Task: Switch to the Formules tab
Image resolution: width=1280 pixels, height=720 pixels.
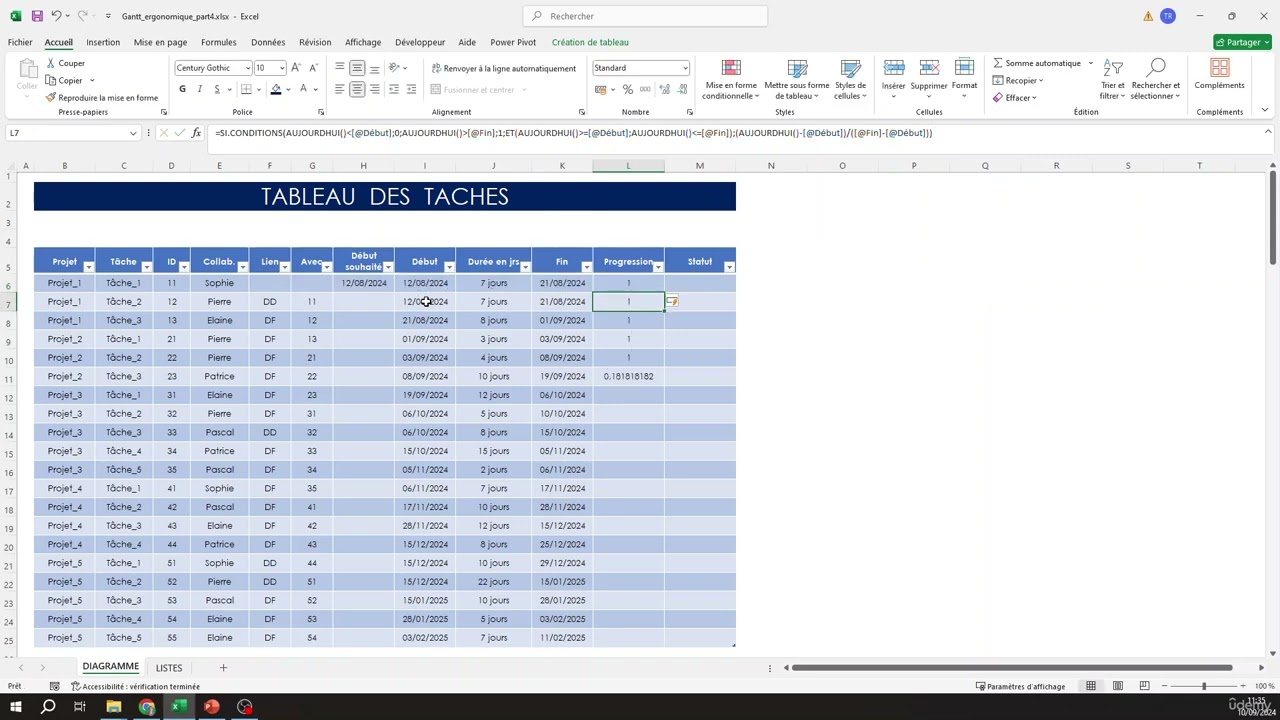Action: [218, 42]
